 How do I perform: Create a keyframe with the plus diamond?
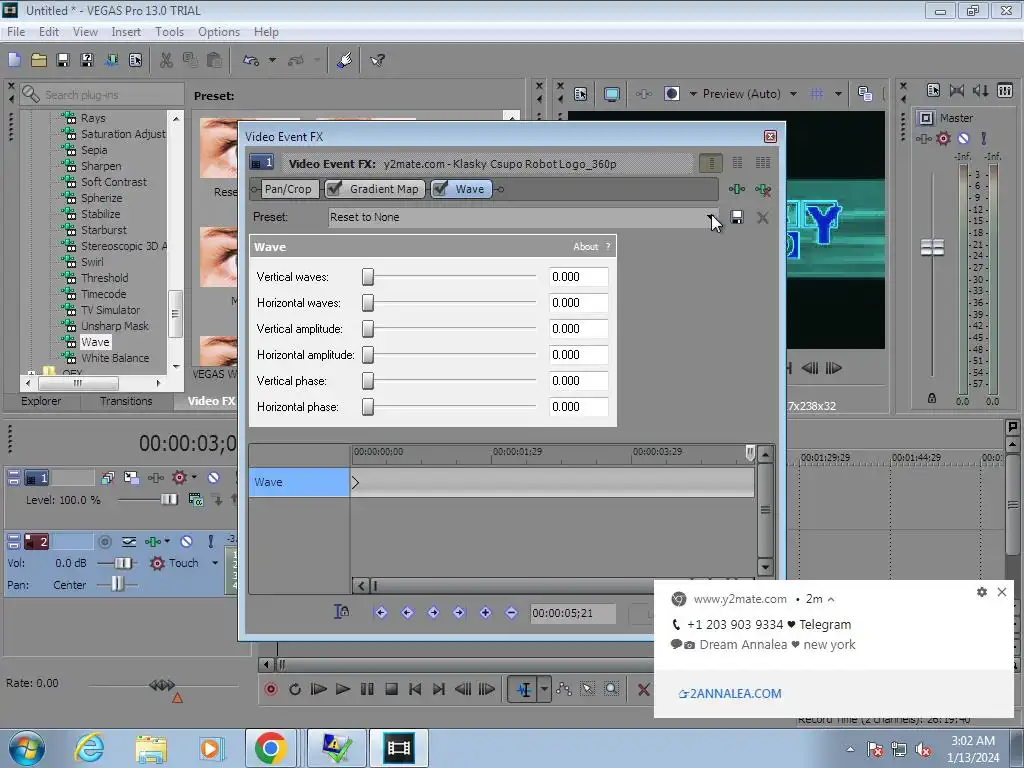click(x=485, y=613)
